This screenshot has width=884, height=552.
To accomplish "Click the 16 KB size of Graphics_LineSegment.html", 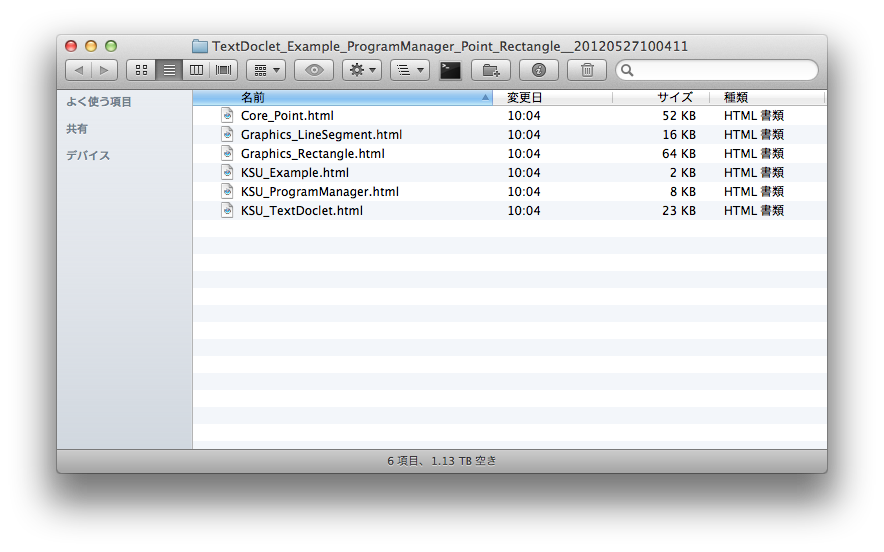I will [x=679, y=135].
